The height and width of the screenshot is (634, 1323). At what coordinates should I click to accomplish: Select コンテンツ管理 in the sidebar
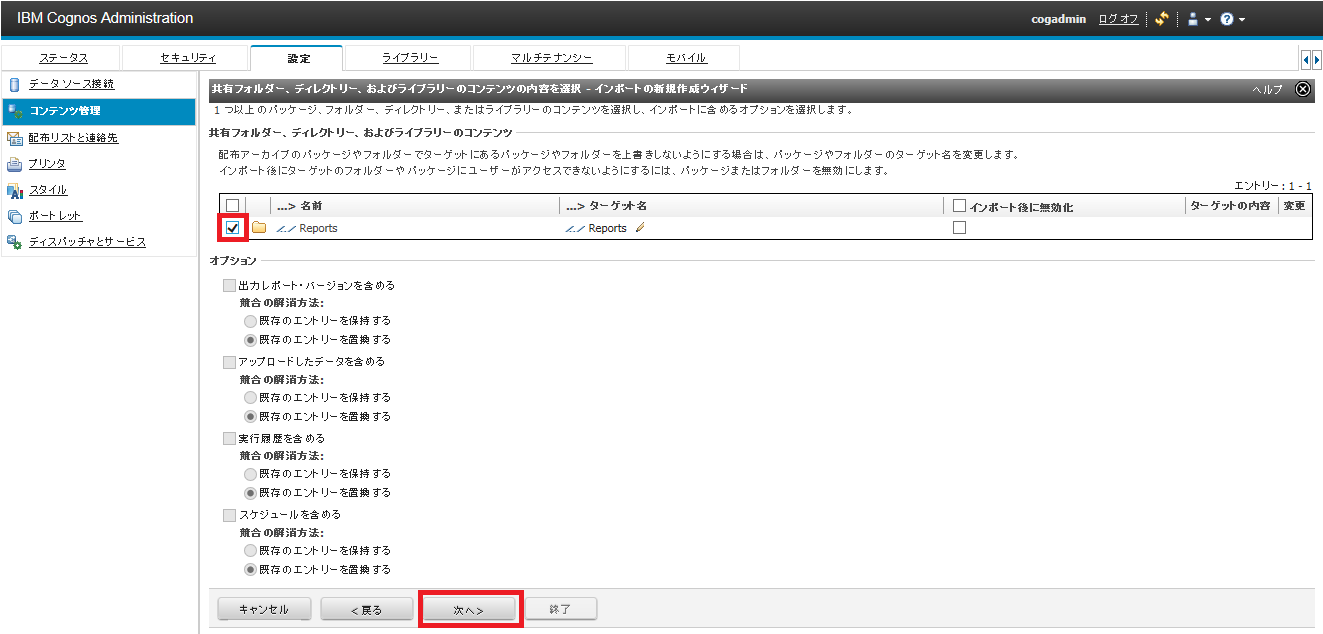pyautogui.click(x=98, y=111)
